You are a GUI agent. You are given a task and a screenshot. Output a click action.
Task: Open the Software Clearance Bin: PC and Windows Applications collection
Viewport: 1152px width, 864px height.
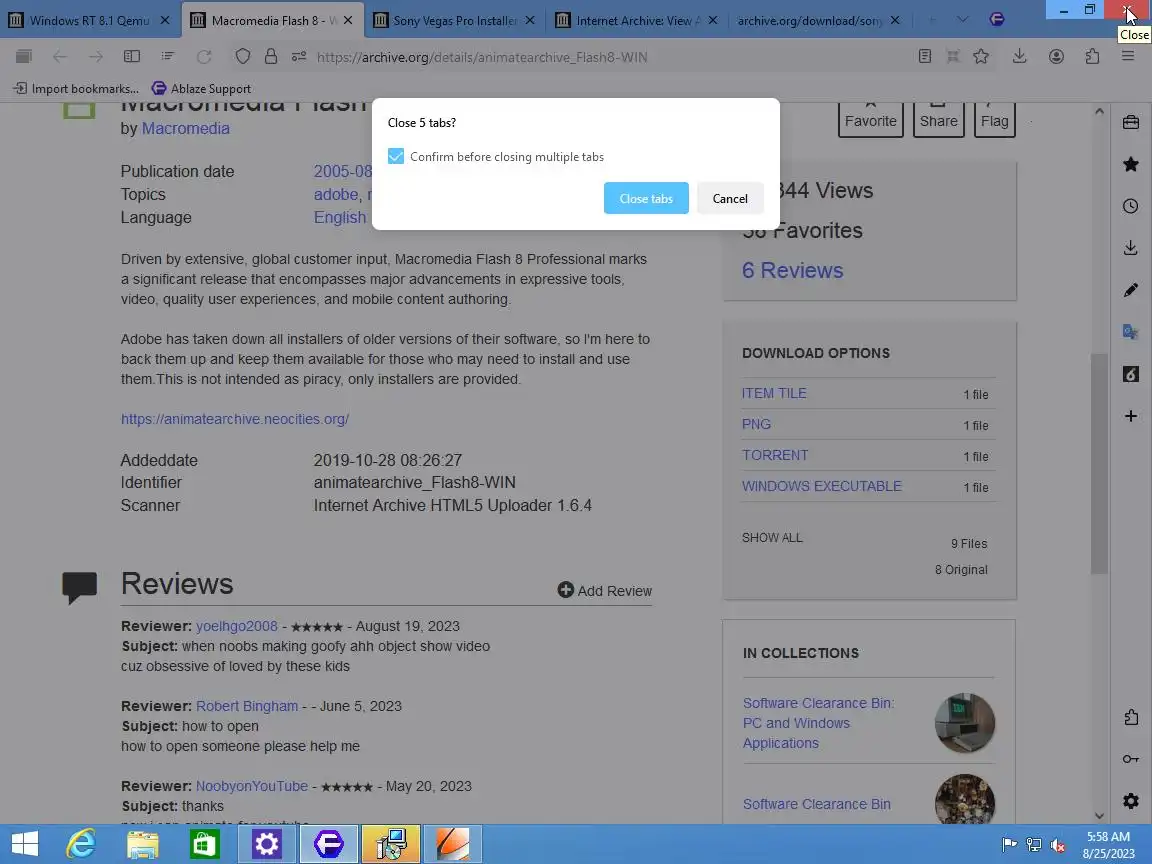coord(818,723)
